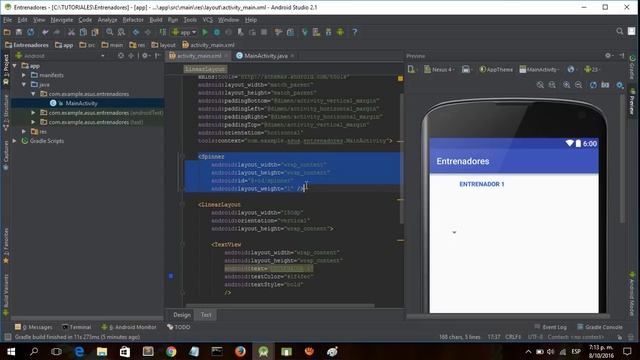Click the Android Device Monitor icon
Image resolution: width=640 pixels, height=360 pixels.
click(x=340, y=32)
